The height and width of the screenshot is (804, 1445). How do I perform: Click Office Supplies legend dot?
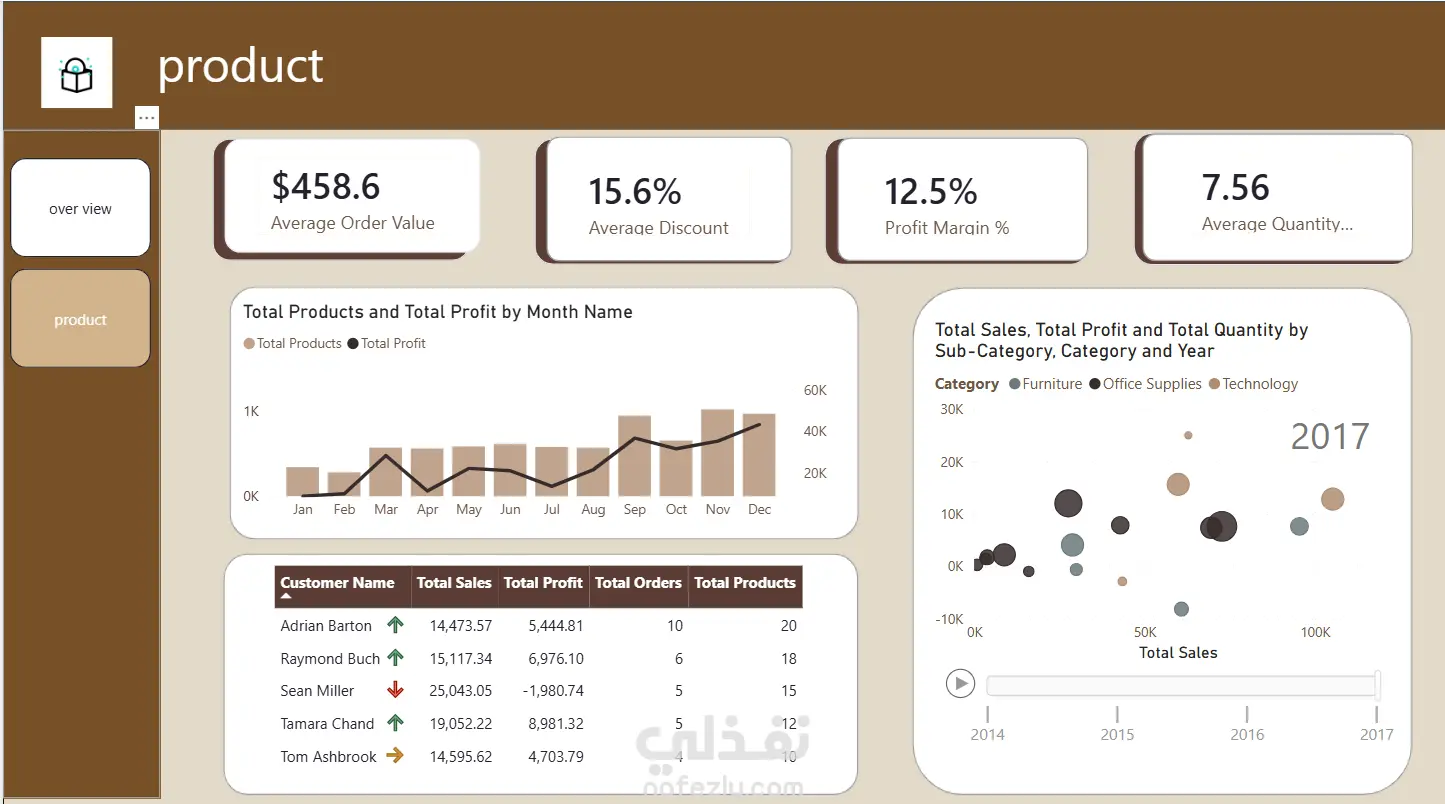[x=1095, y=384]
